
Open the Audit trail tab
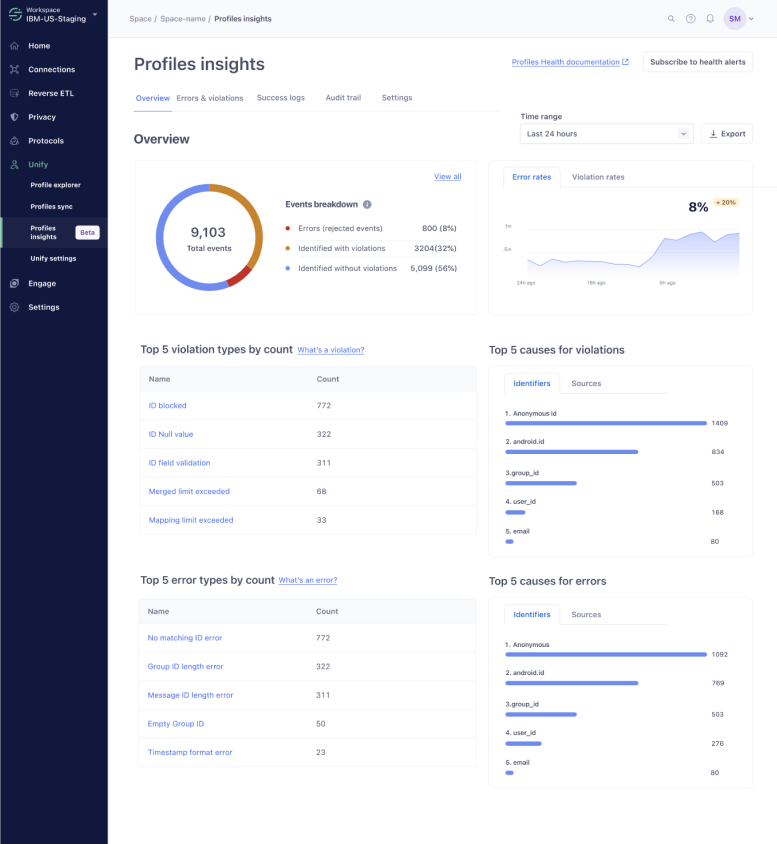[x=343, y=97]
